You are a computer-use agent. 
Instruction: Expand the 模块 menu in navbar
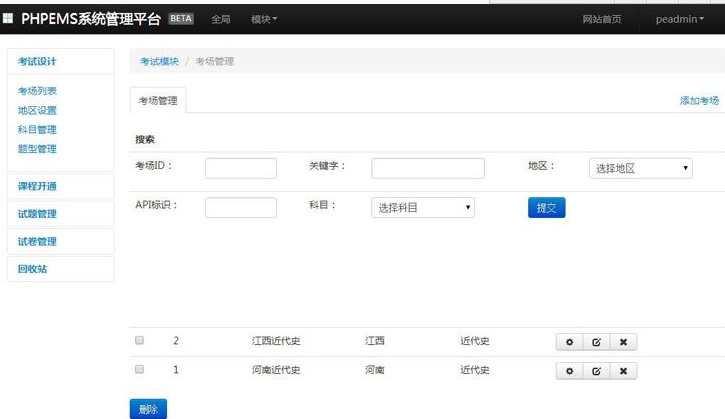(x=264, y=19)
